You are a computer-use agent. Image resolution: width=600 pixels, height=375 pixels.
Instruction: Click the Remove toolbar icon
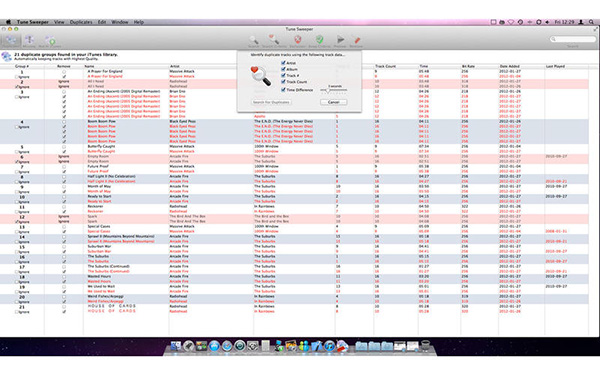pos(356,41)
